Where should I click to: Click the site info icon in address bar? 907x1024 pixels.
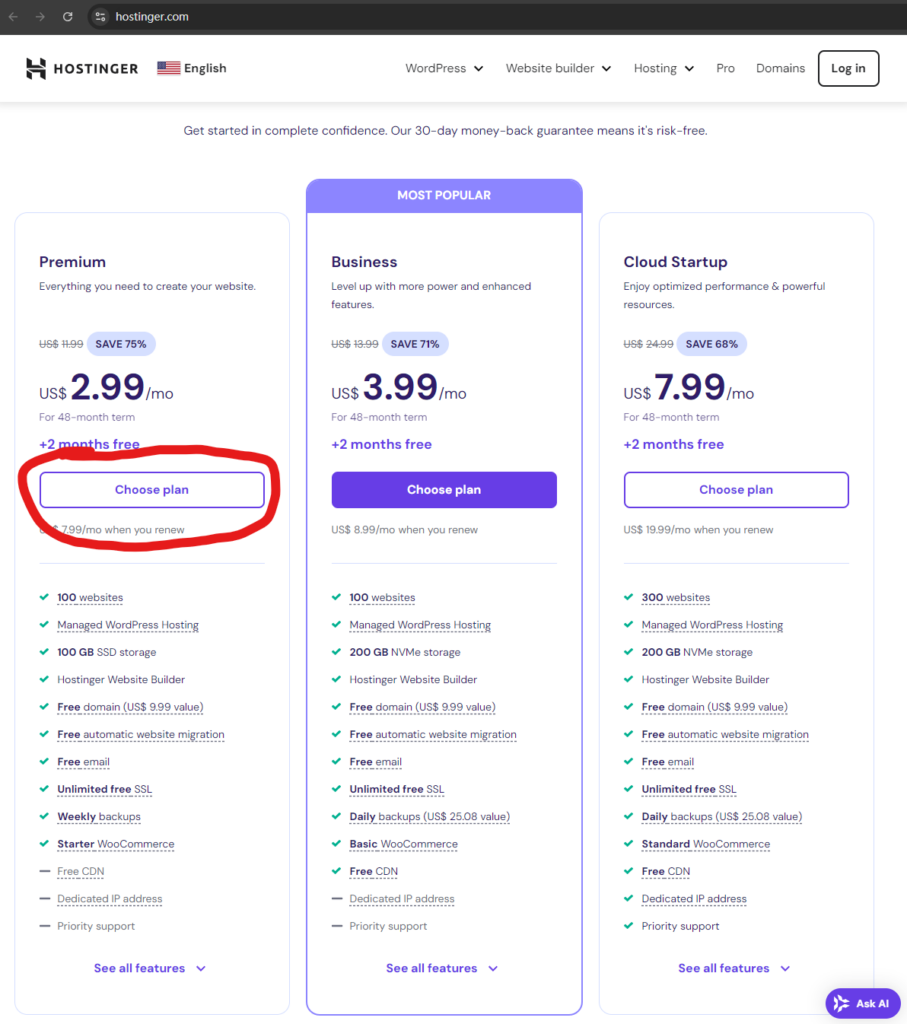99,17
